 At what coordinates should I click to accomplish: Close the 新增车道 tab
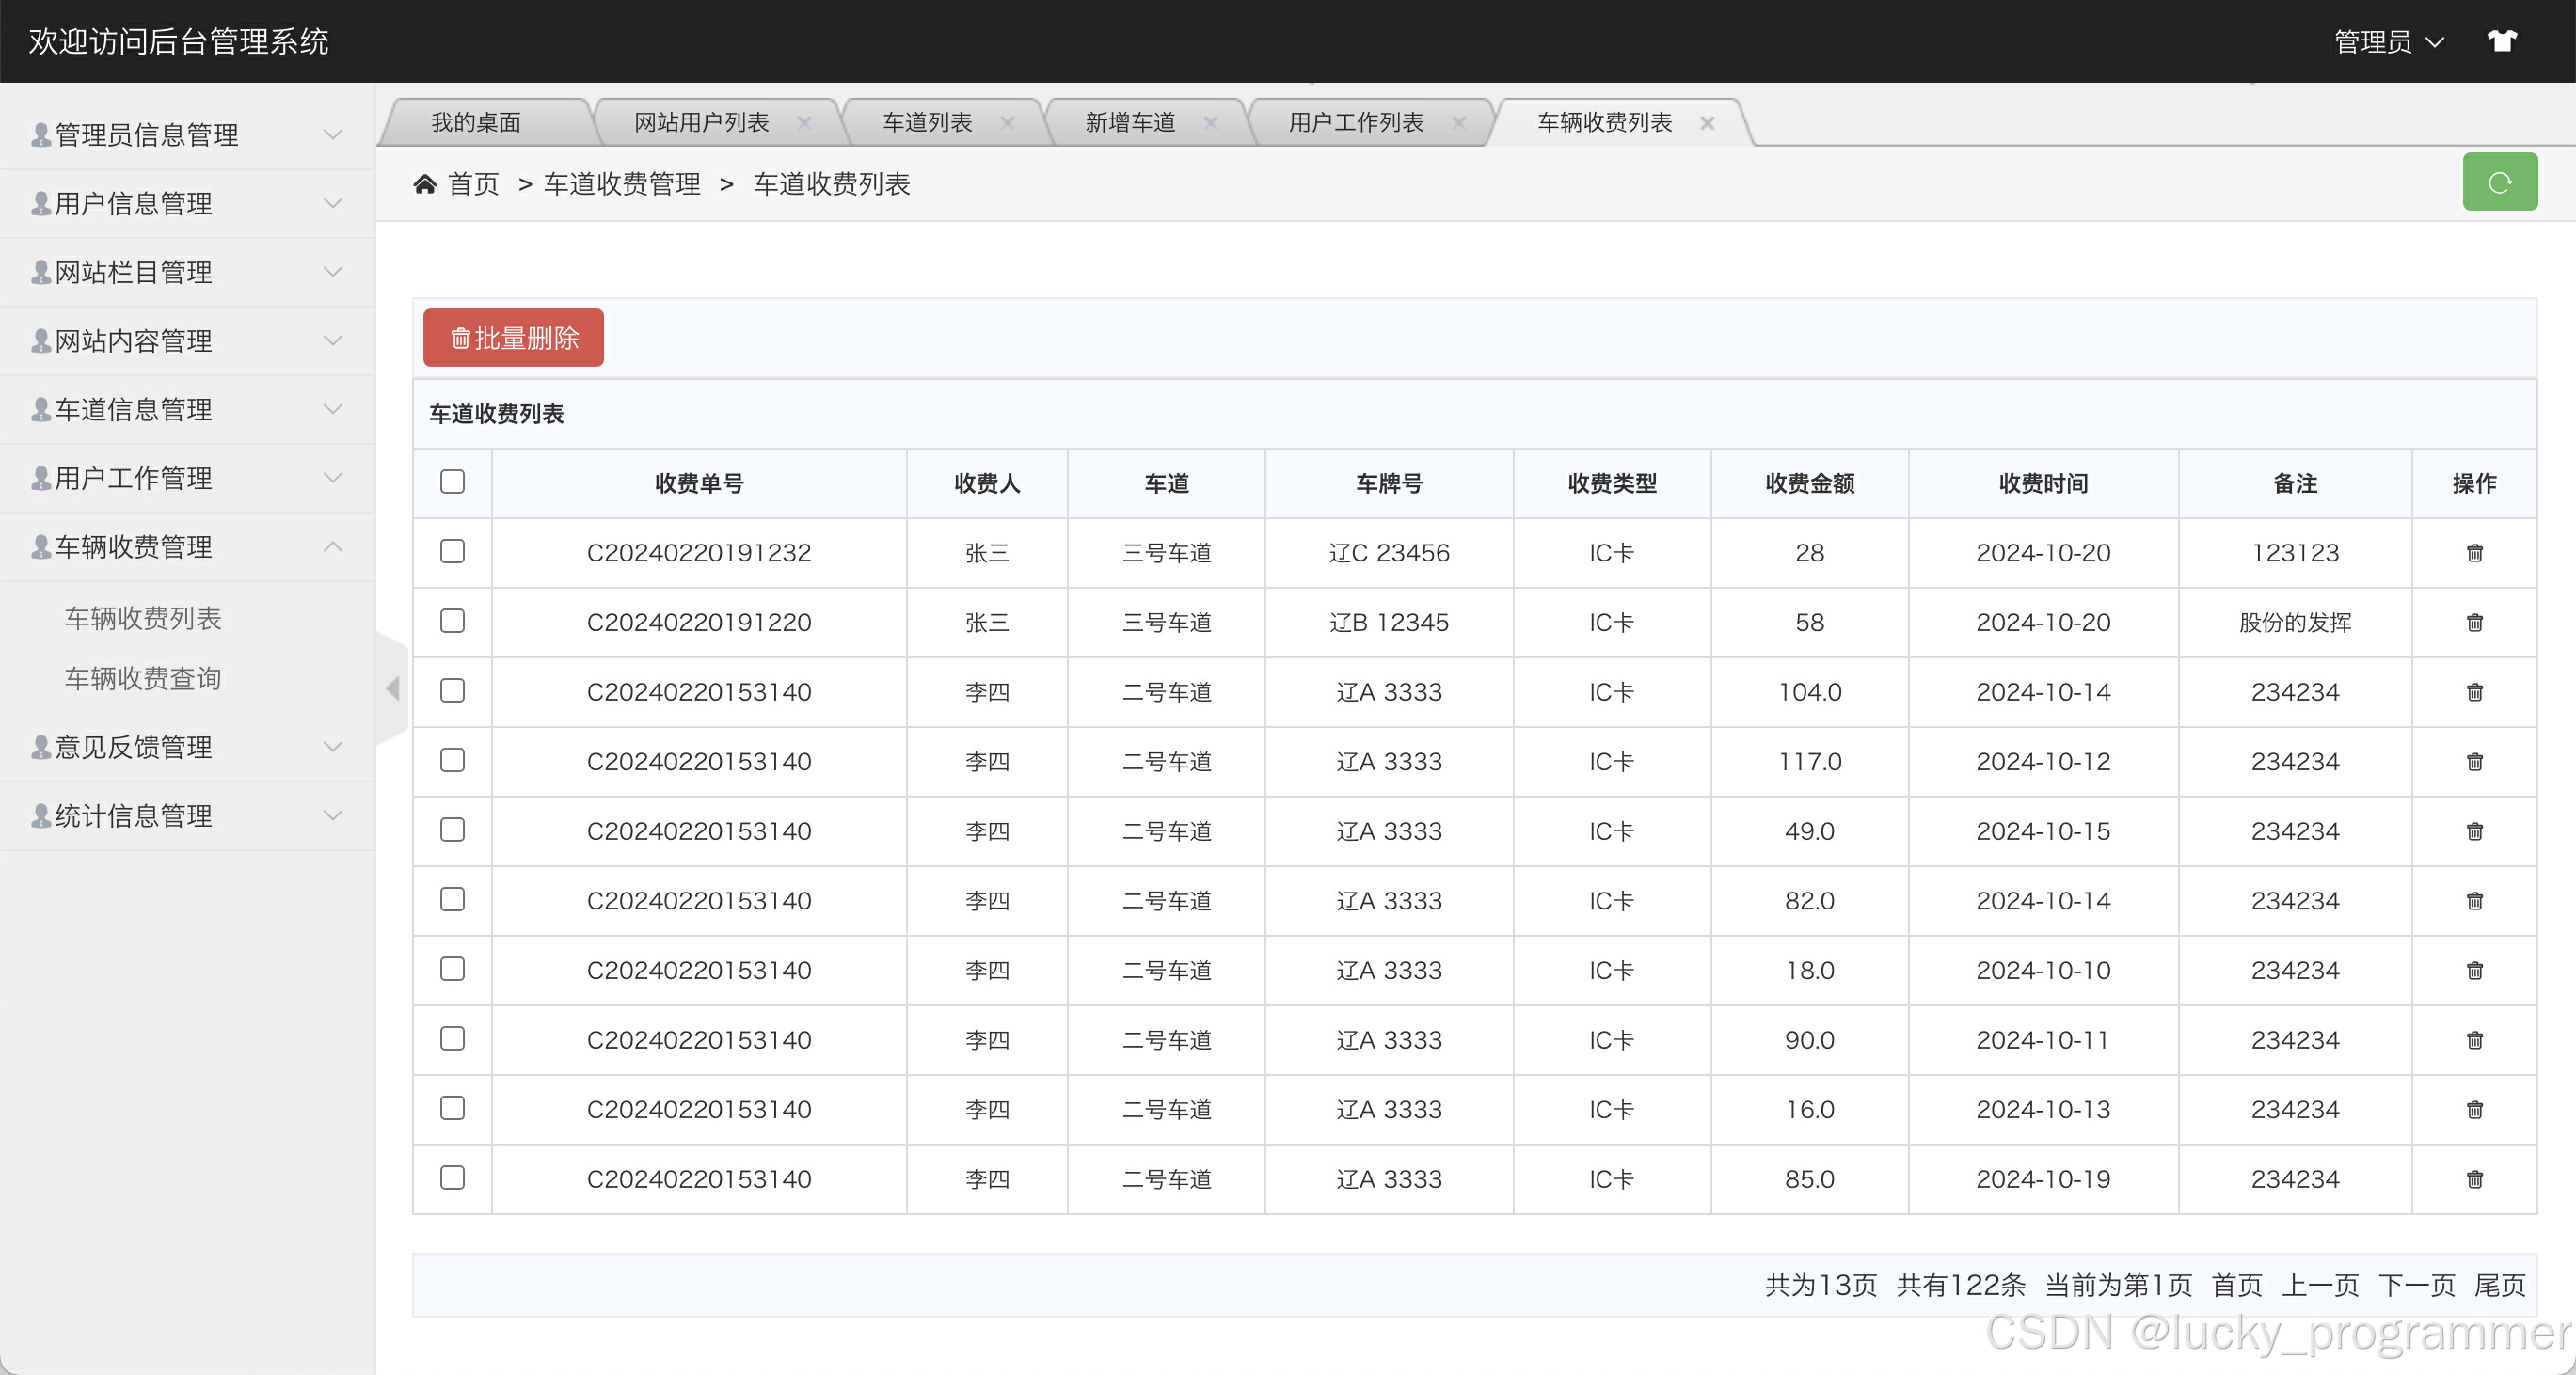[x=1210, y=123]
